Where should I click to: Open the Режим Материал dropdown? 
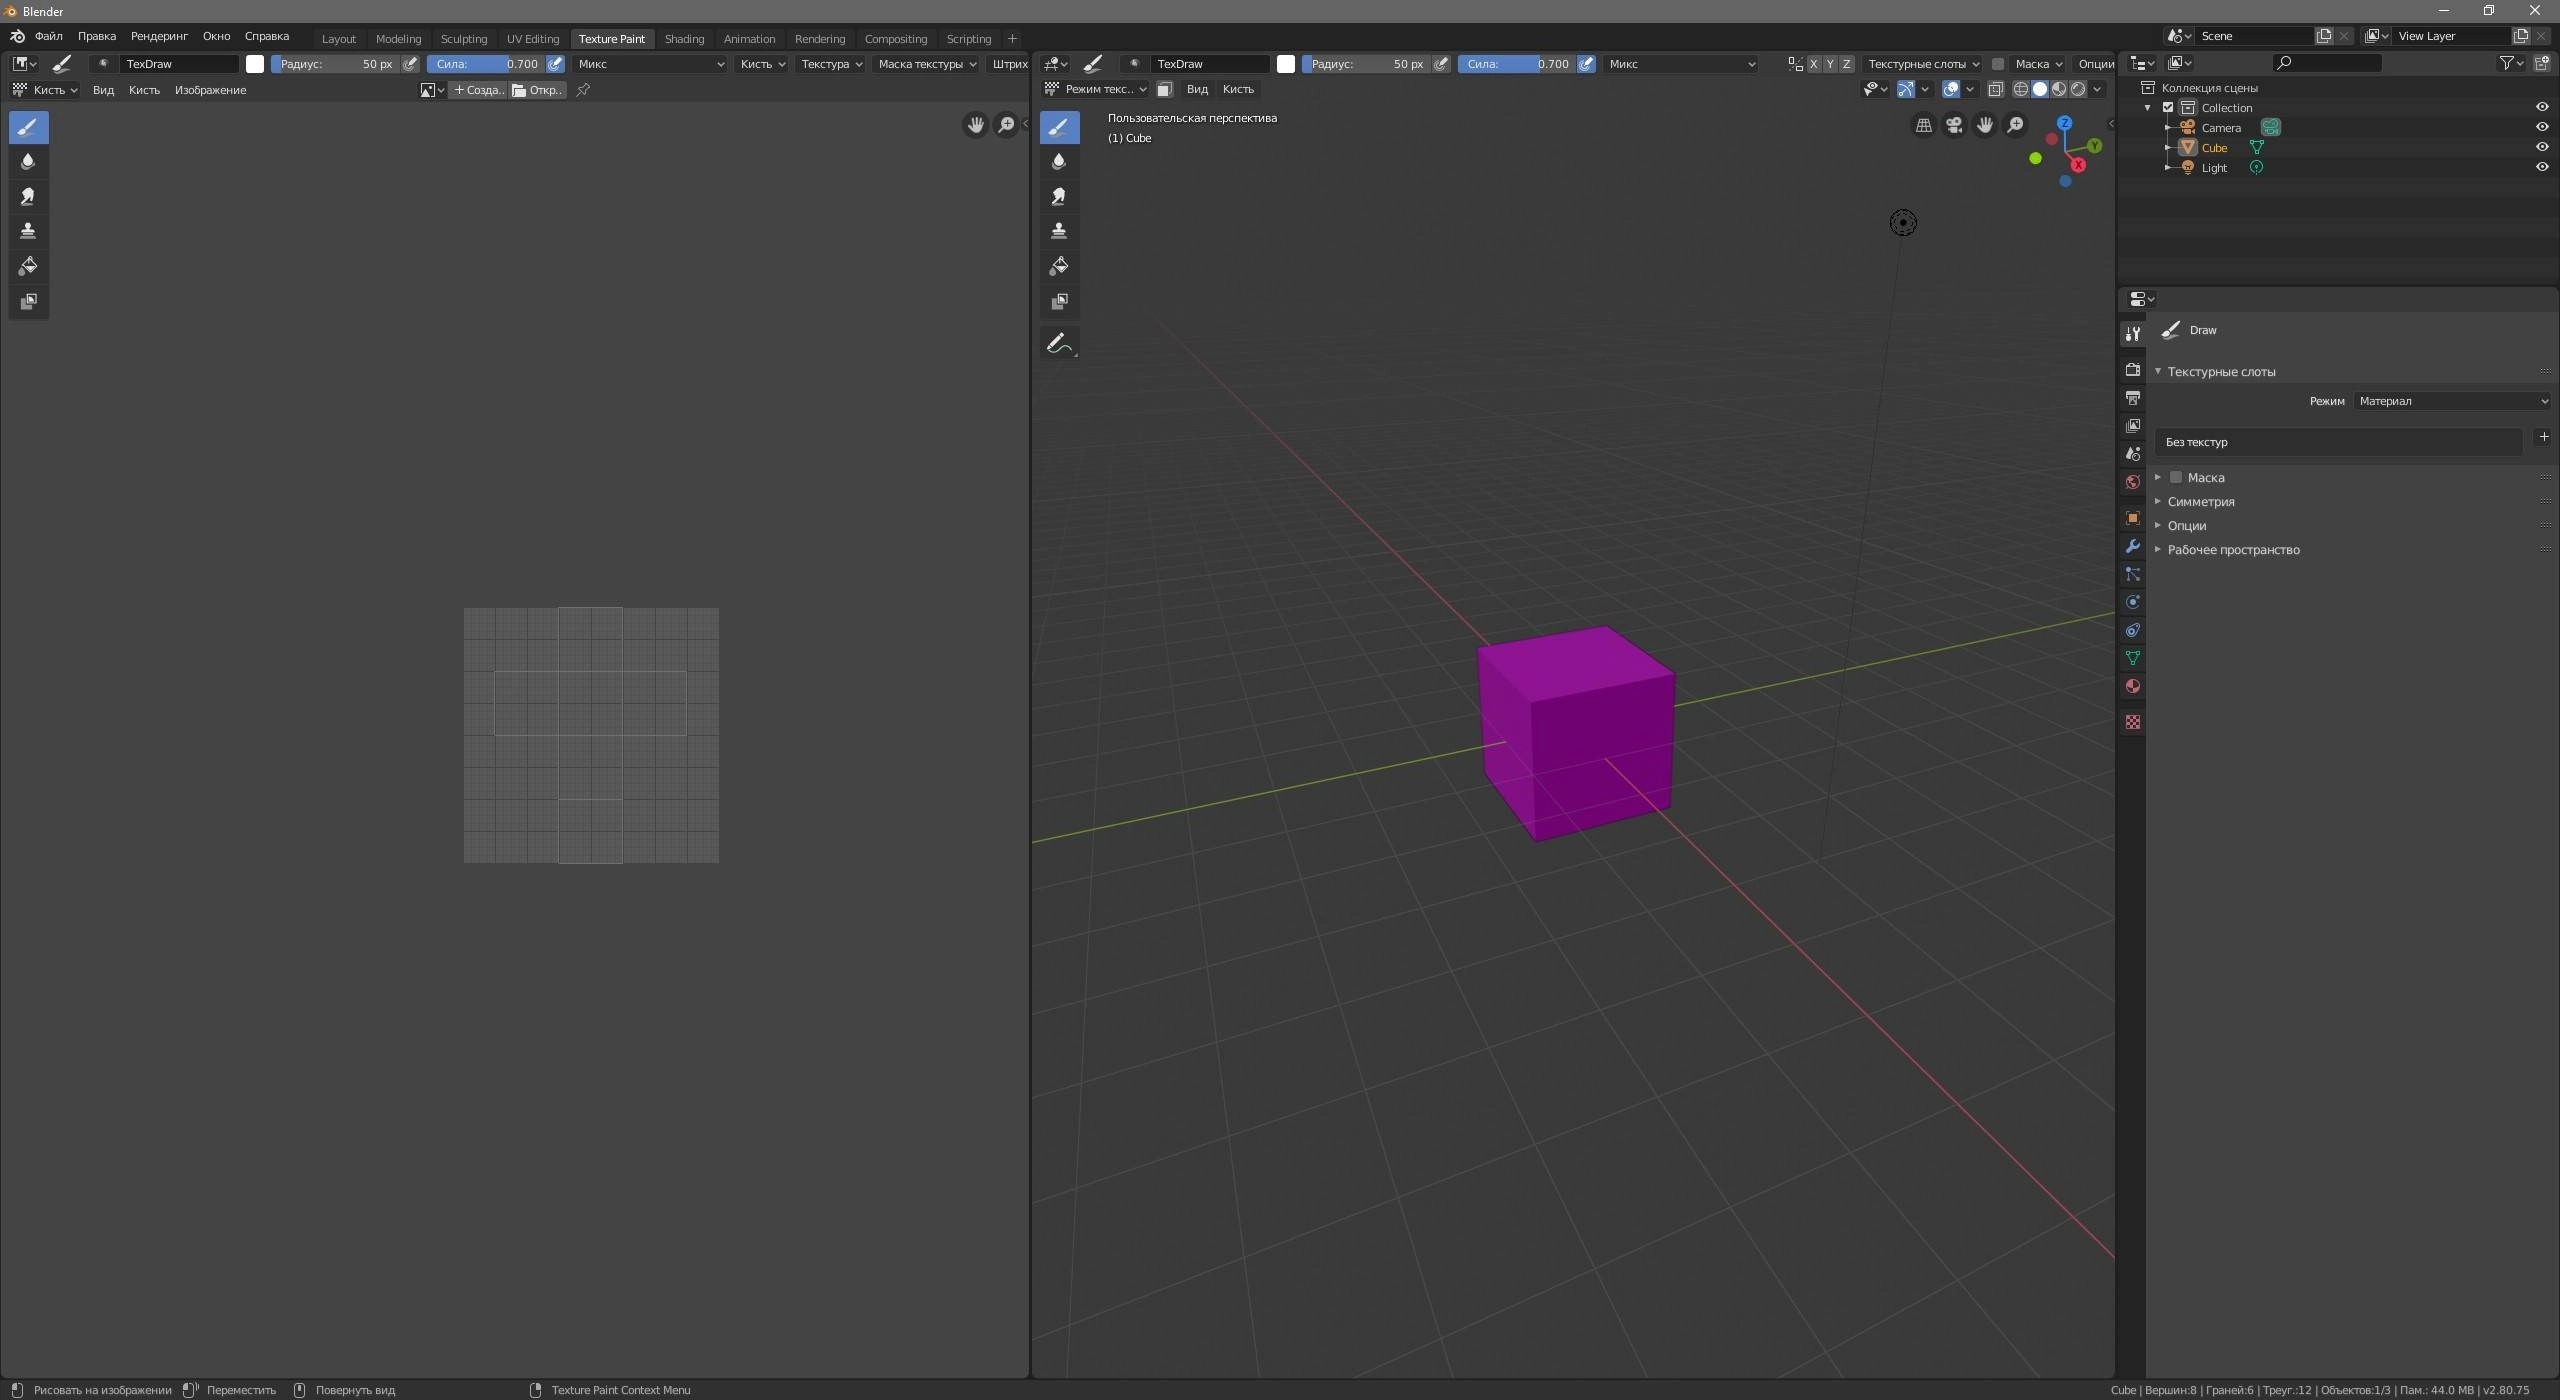2452,401
